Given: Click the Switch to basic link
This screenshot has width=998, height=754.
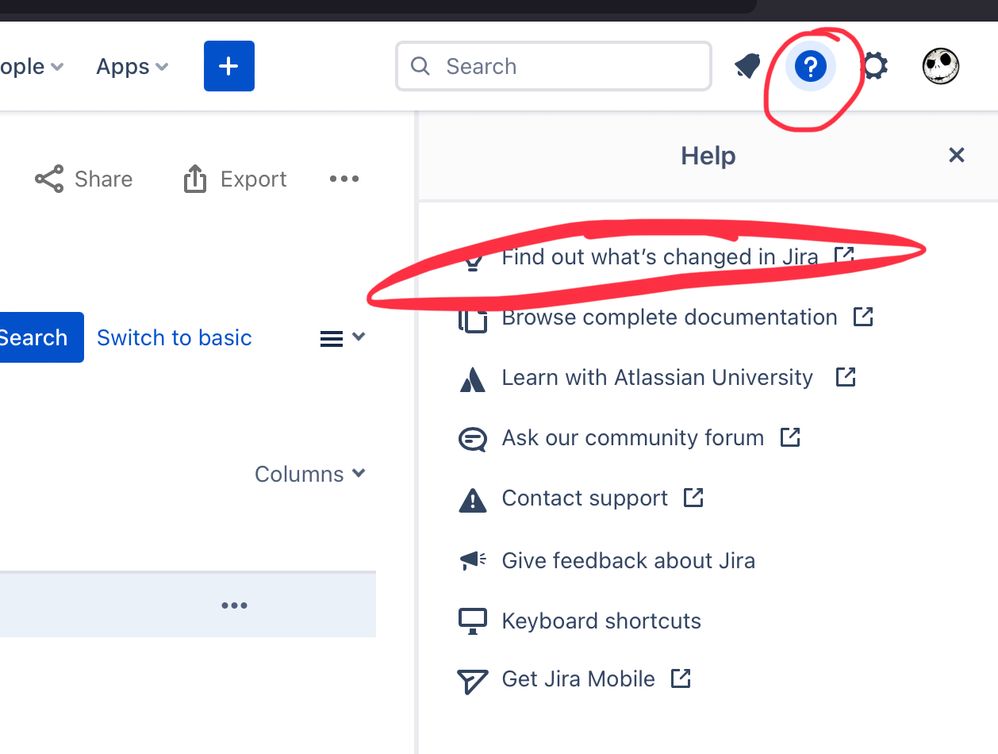Looking at the screenshot, I should point(174,337).
